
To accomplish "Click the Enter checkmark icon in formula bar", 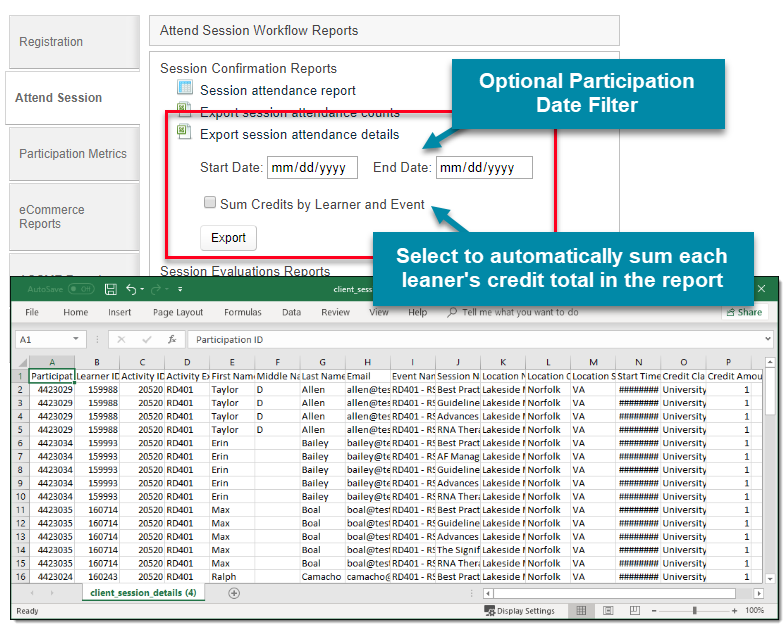I will [x=146, y=340].
